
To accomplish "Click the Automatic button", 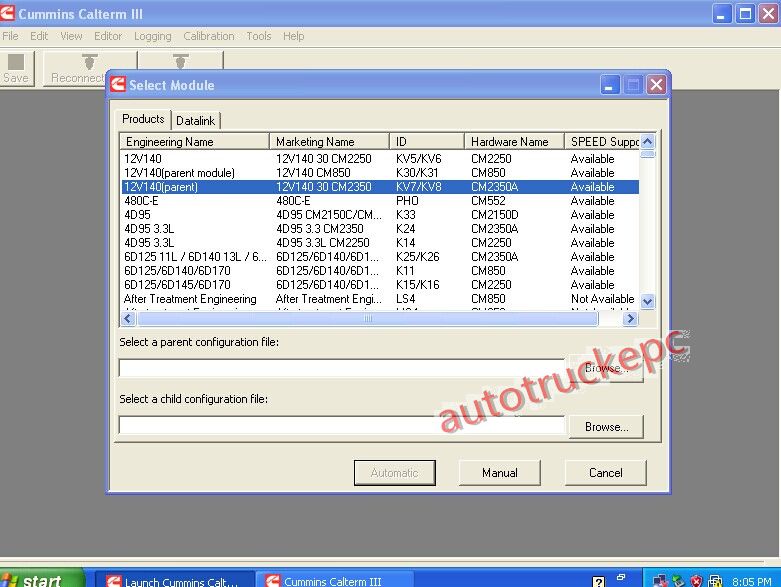I will coord(394,472).
